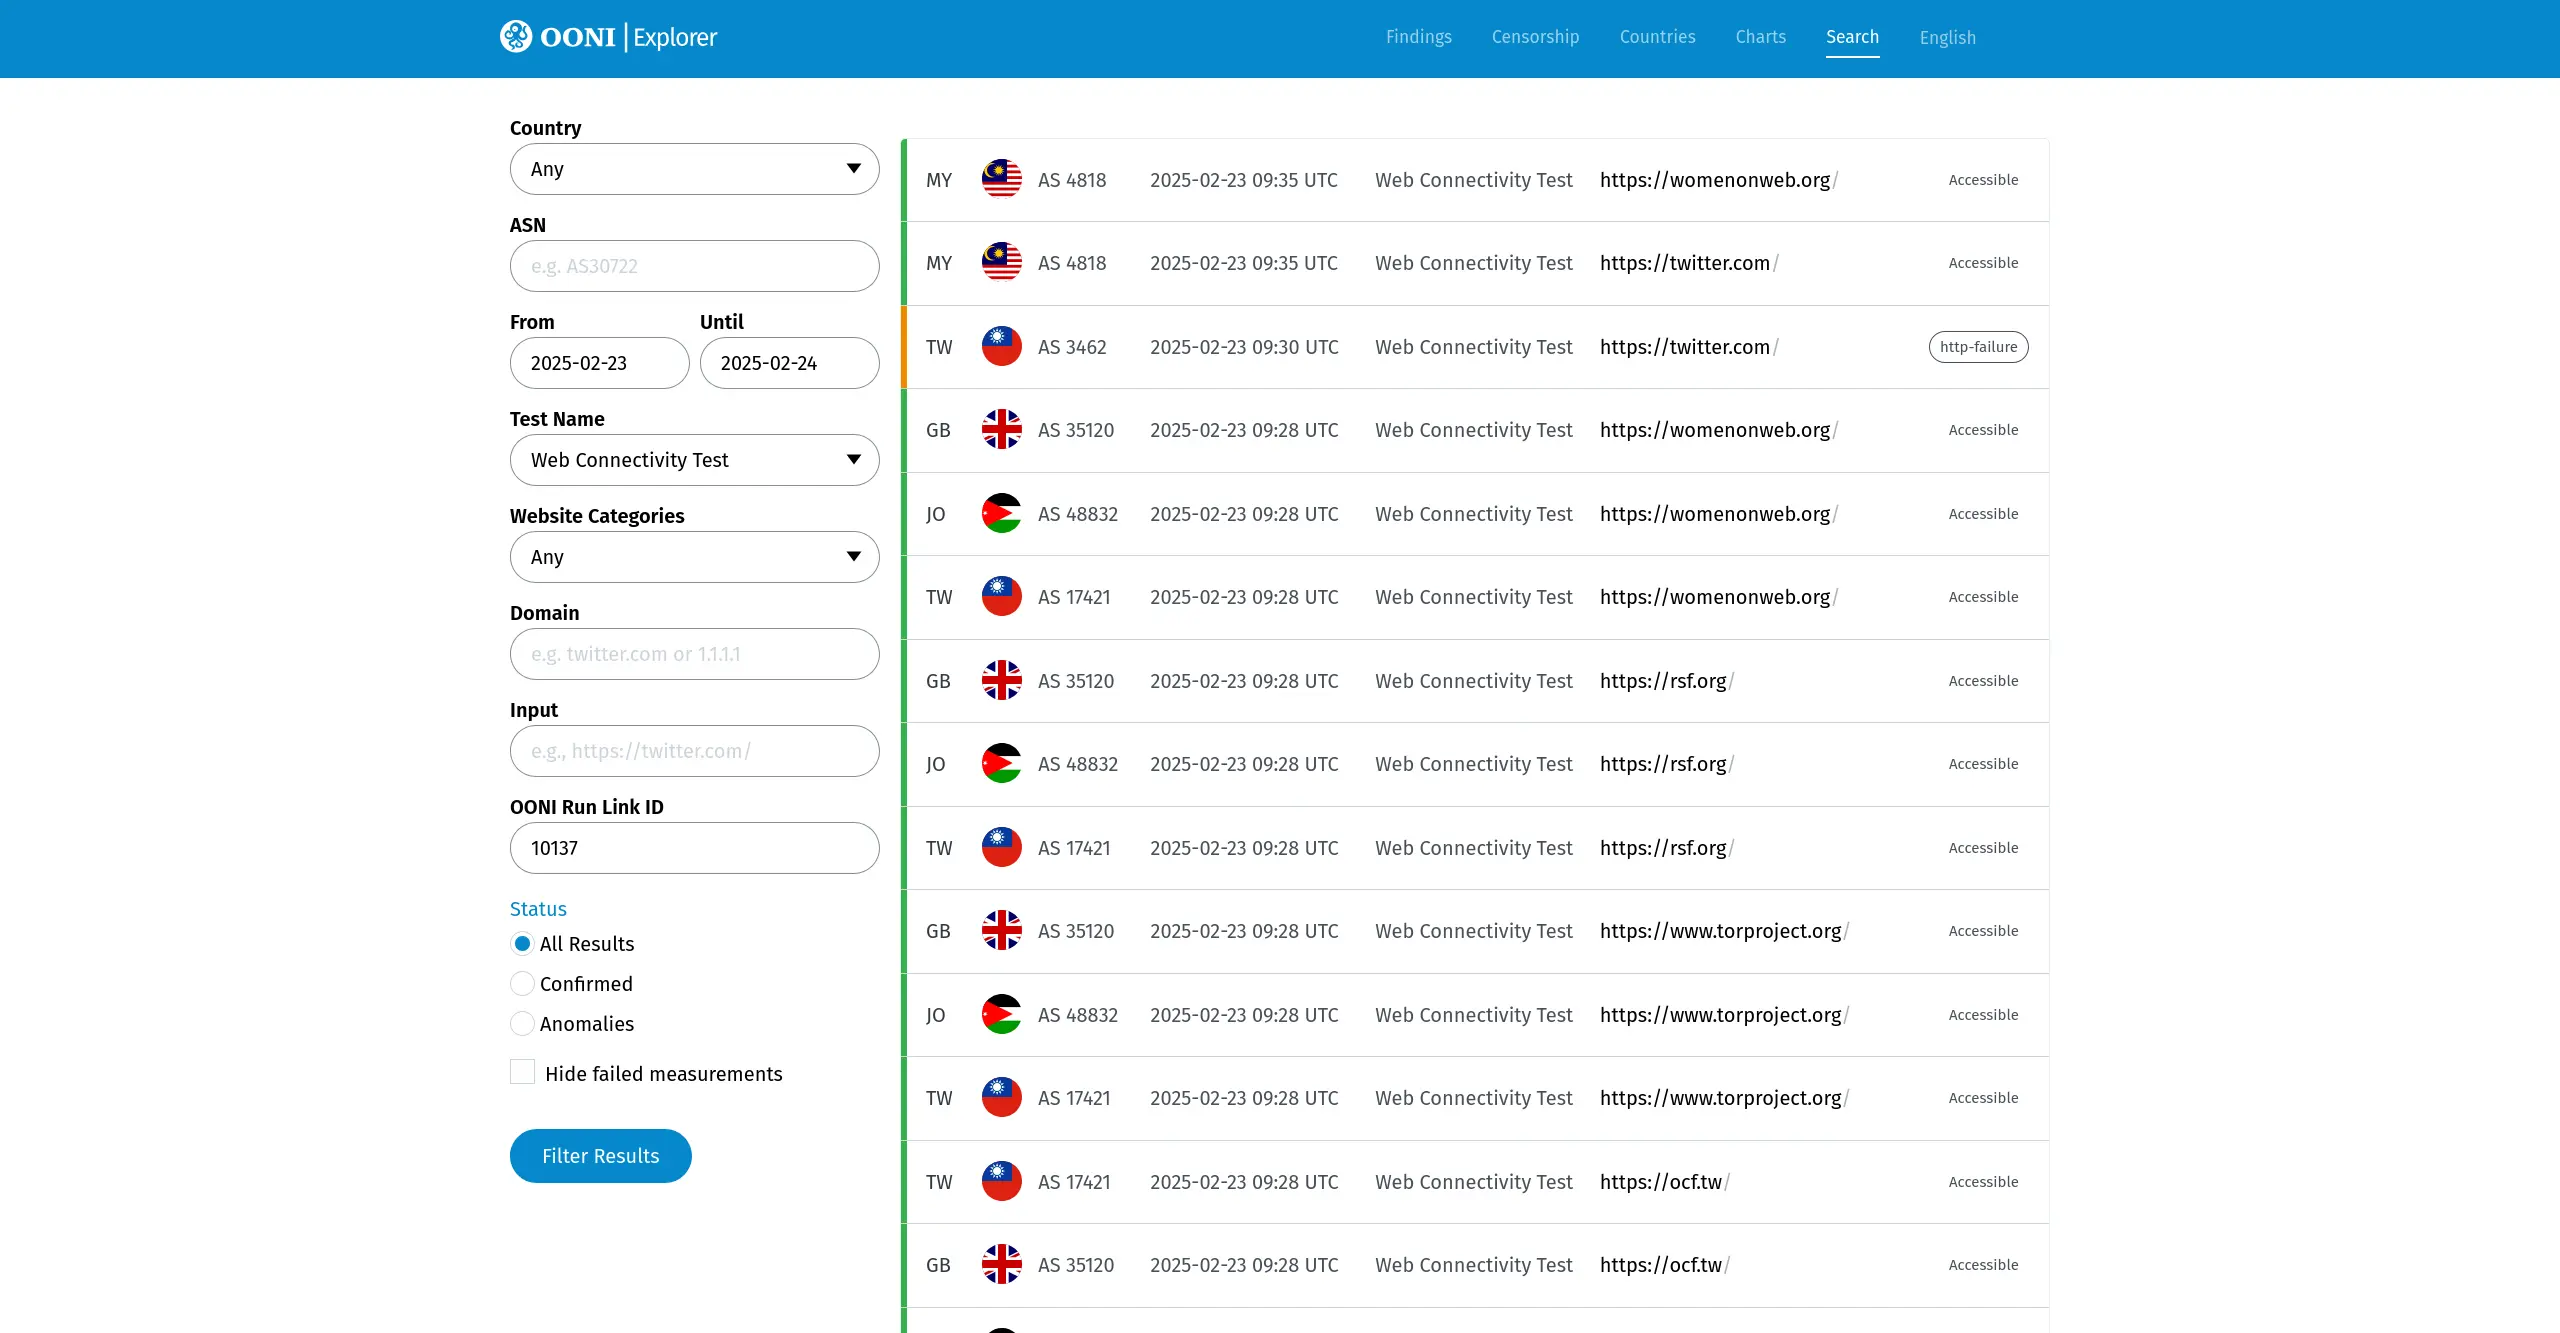Enable Hide failed measurements checkbox
The width and height of the screenshot is (2560, 1333).
click(x=522, y=1073)
